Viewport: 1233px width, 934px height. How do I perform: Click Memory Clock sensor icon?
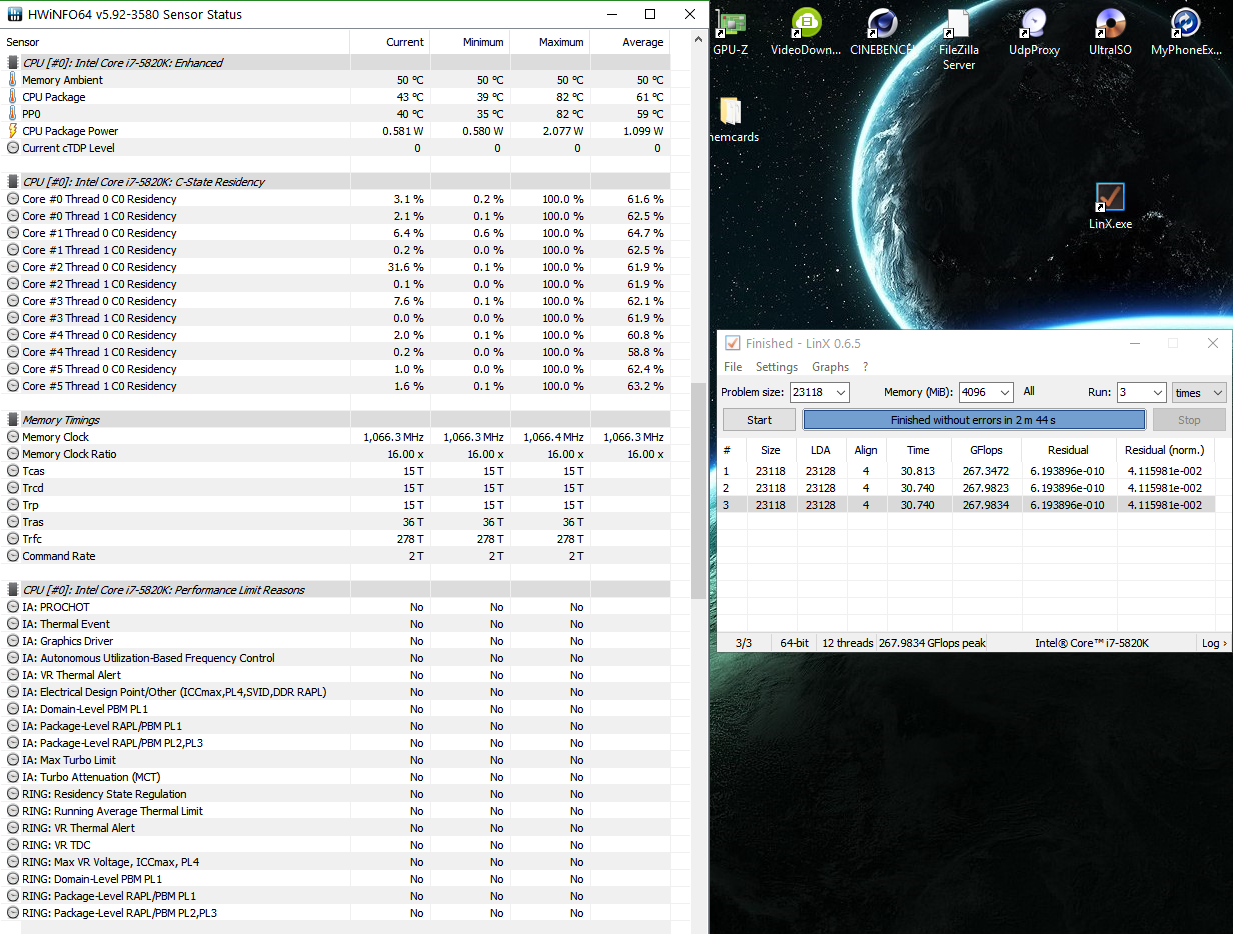pyautogui.click(x=13, y=437)
